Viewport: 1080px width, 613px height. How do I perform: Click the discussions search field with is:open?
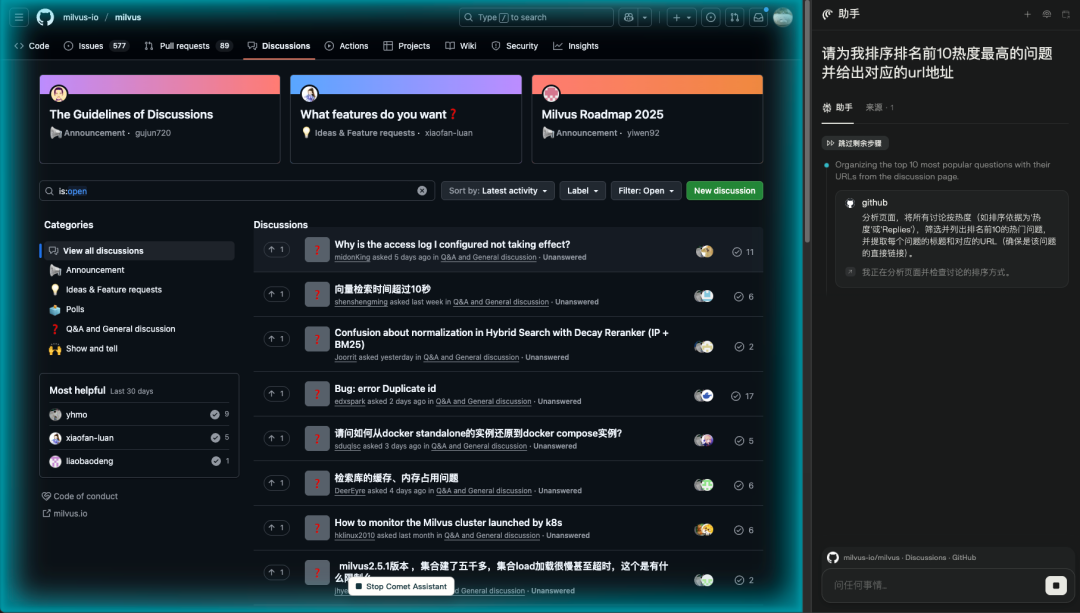coord(237,191)
